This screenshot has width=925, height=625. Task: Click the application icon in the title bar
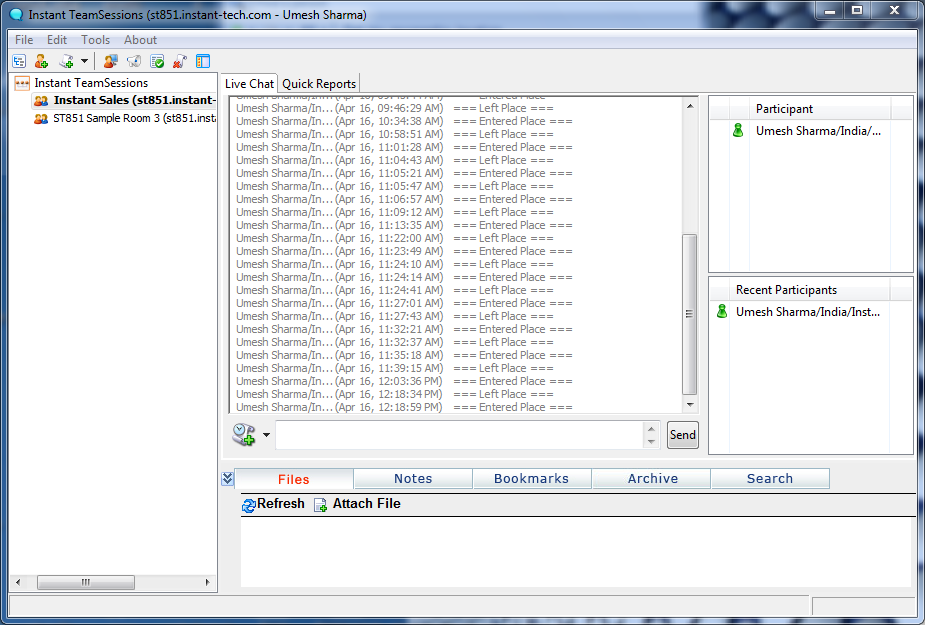point(17,15)
